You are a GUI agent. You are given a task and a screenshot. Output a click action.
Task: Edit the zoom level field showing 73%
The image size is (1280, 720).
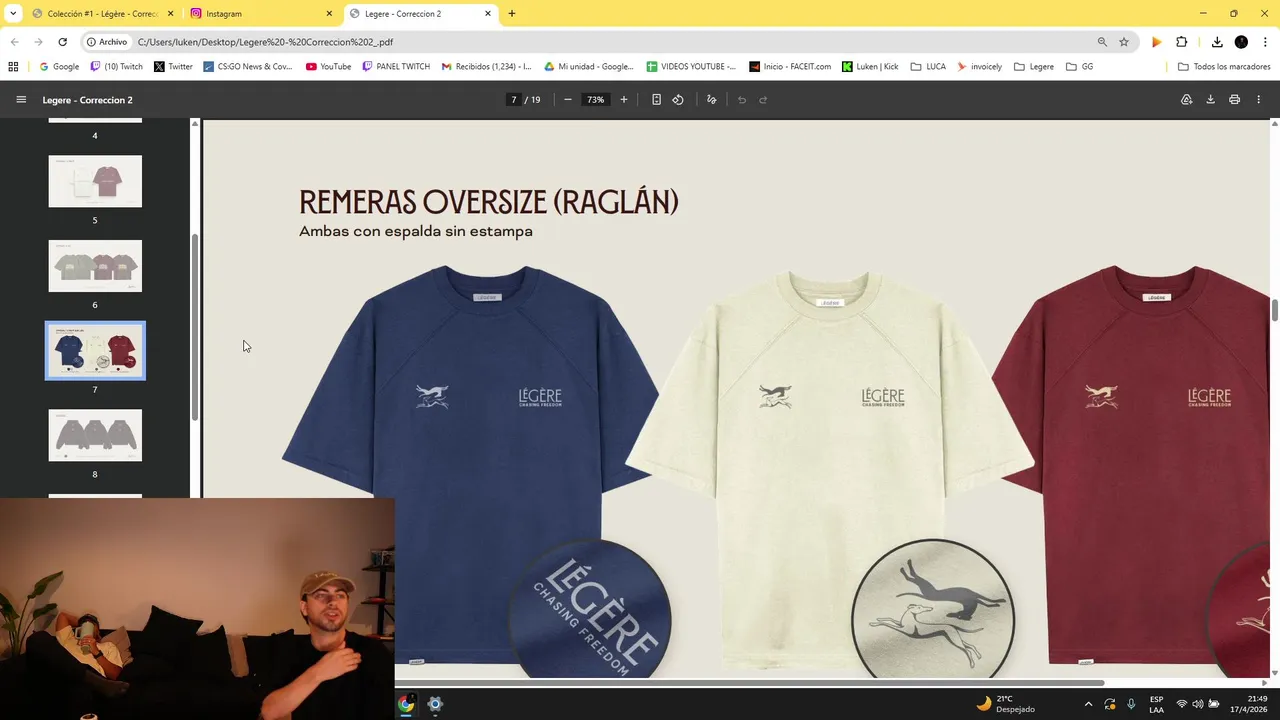[x=596, y=100]
